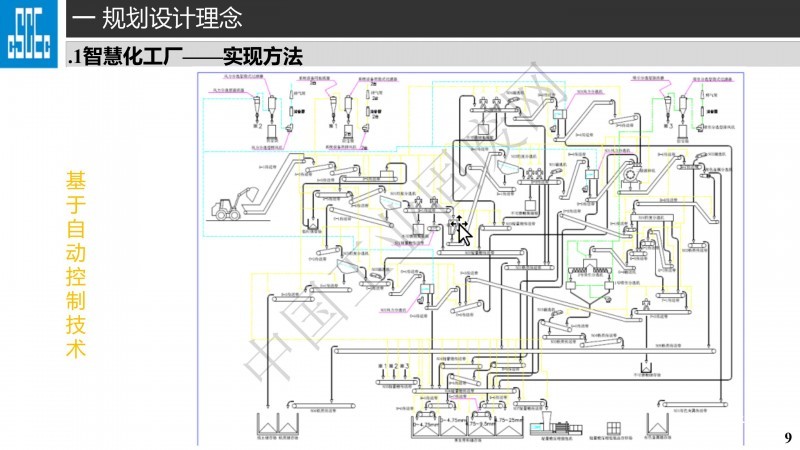The image size is (800, 450).
Task: Click the stacked pallet grid icon
Action: pyautogui.click(x=613, y=428)
